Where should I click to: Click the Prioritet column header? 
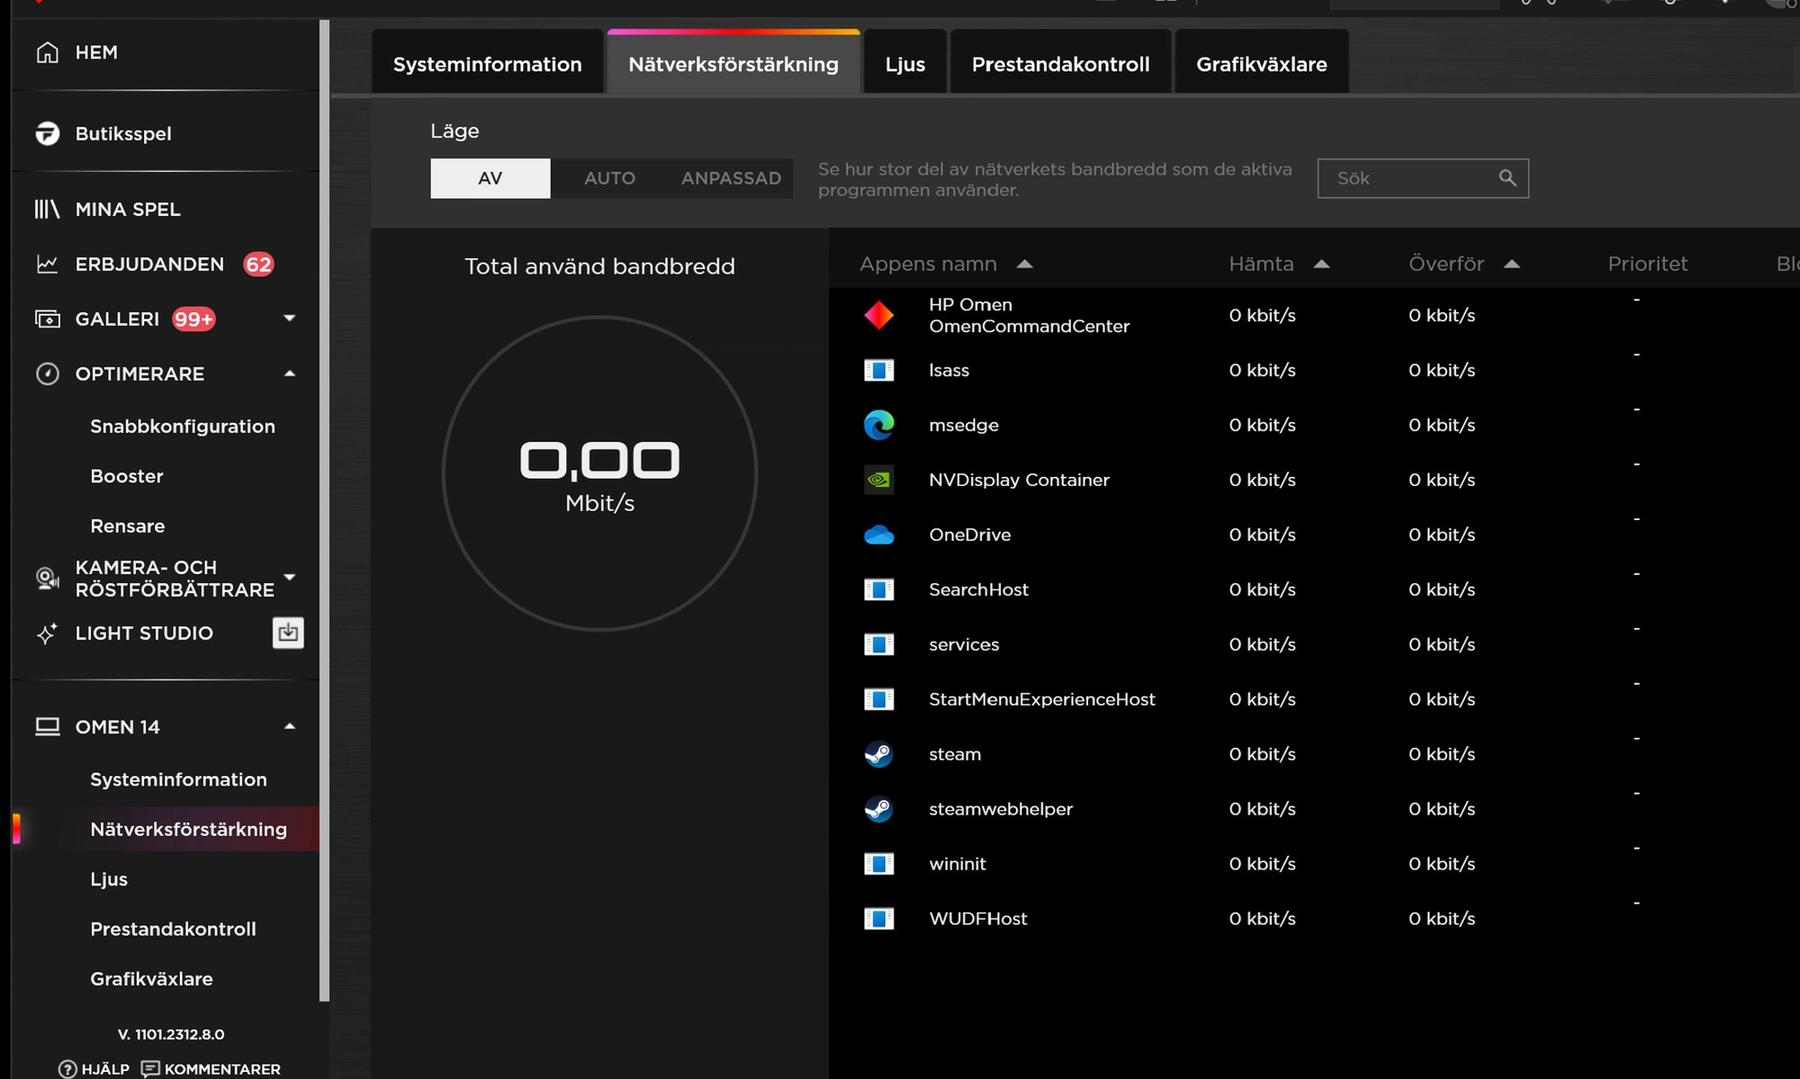pos(1647,264)
